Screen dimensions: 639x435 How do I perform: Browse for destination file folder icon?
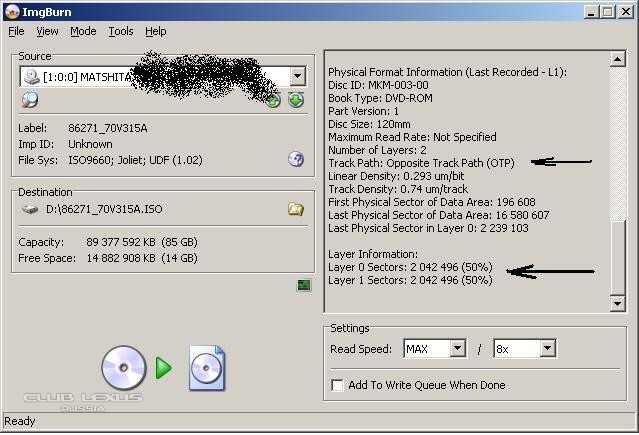coord(296,209)
